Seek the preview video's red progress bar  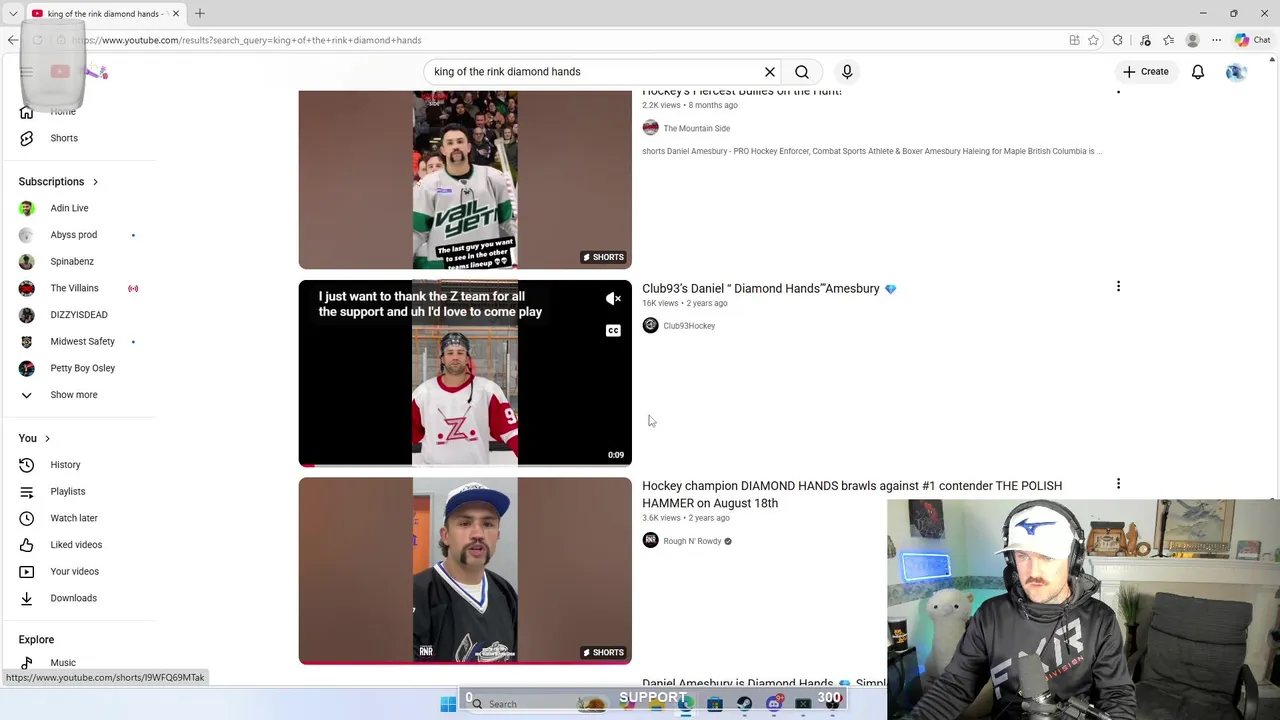point(465,465)
